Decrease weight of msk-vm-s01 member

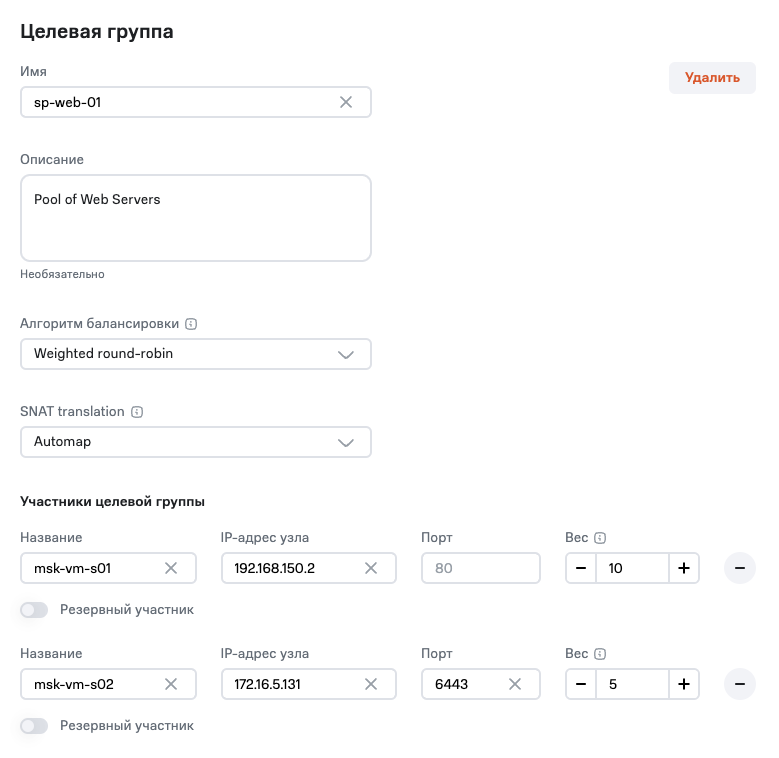coord(581,568)
